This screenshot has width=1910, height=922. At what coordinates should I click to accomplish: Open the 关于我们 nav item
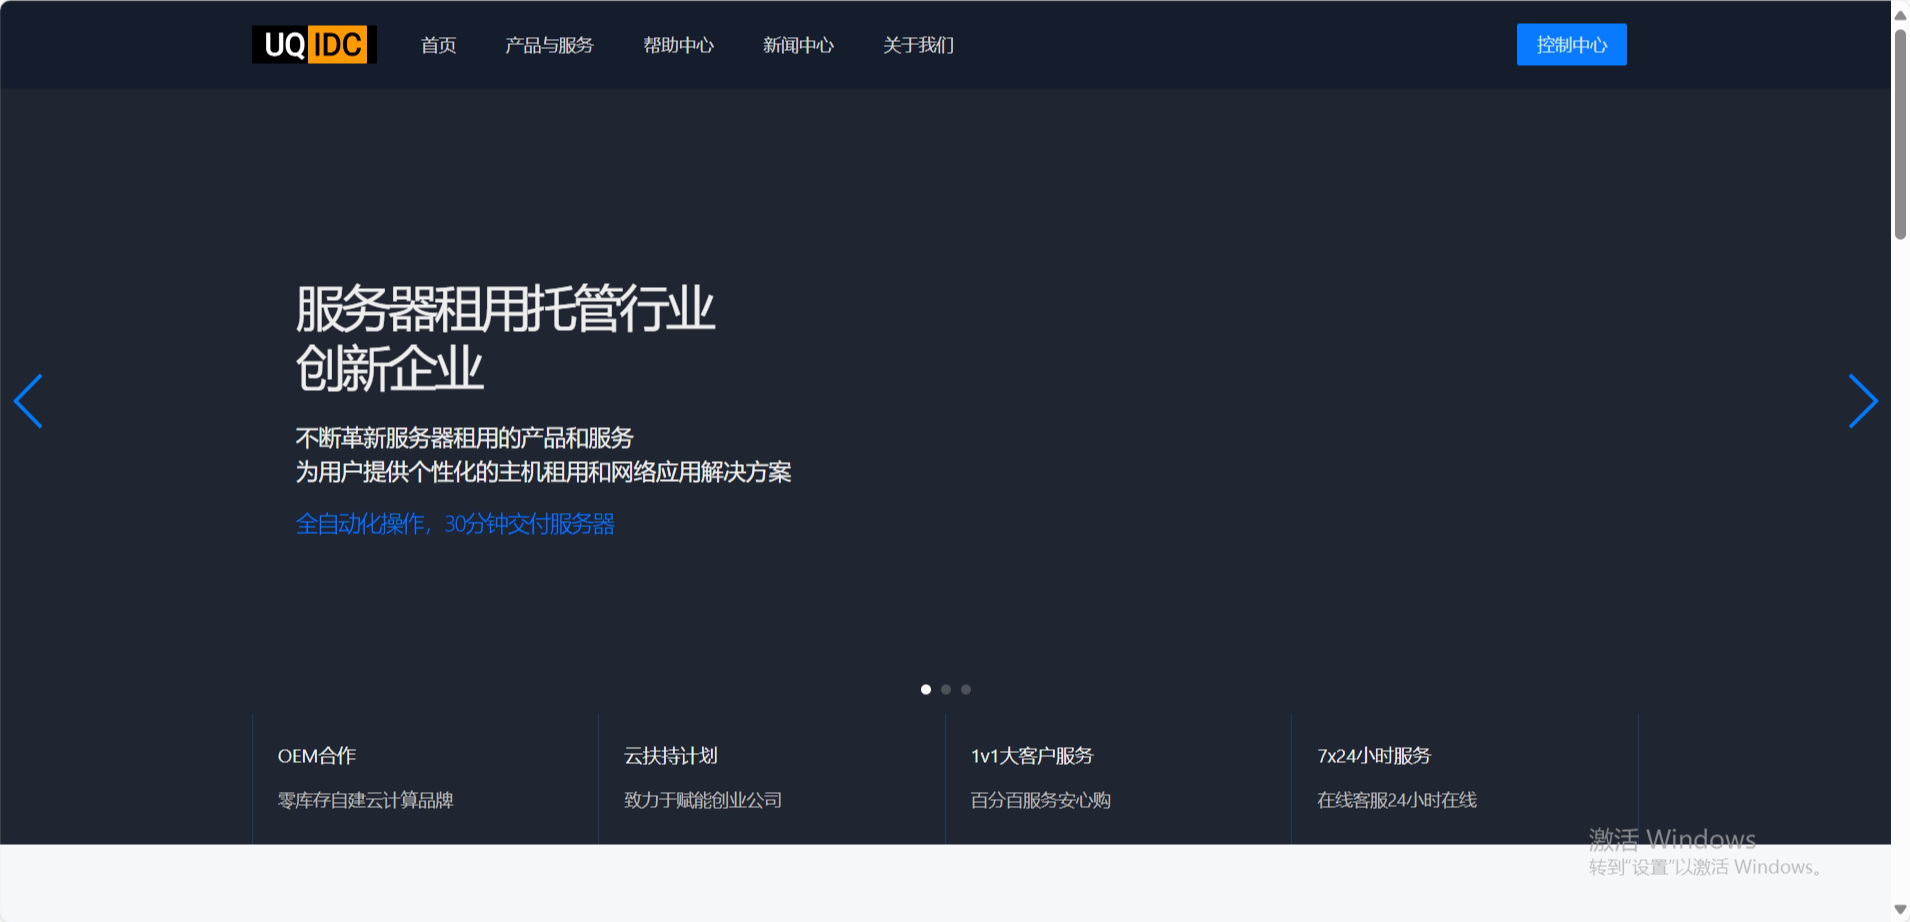(x=918, y=45)
